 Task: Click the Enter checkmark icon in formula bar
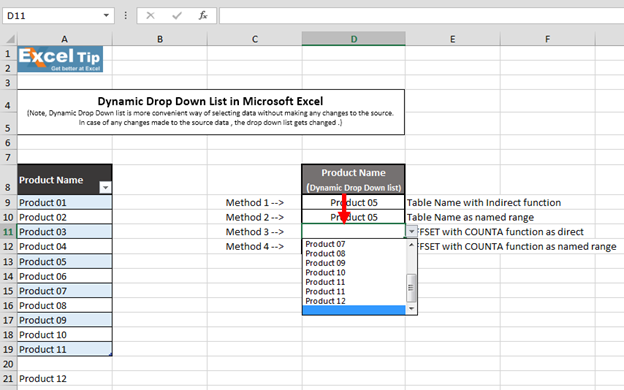tap(177, 16)
